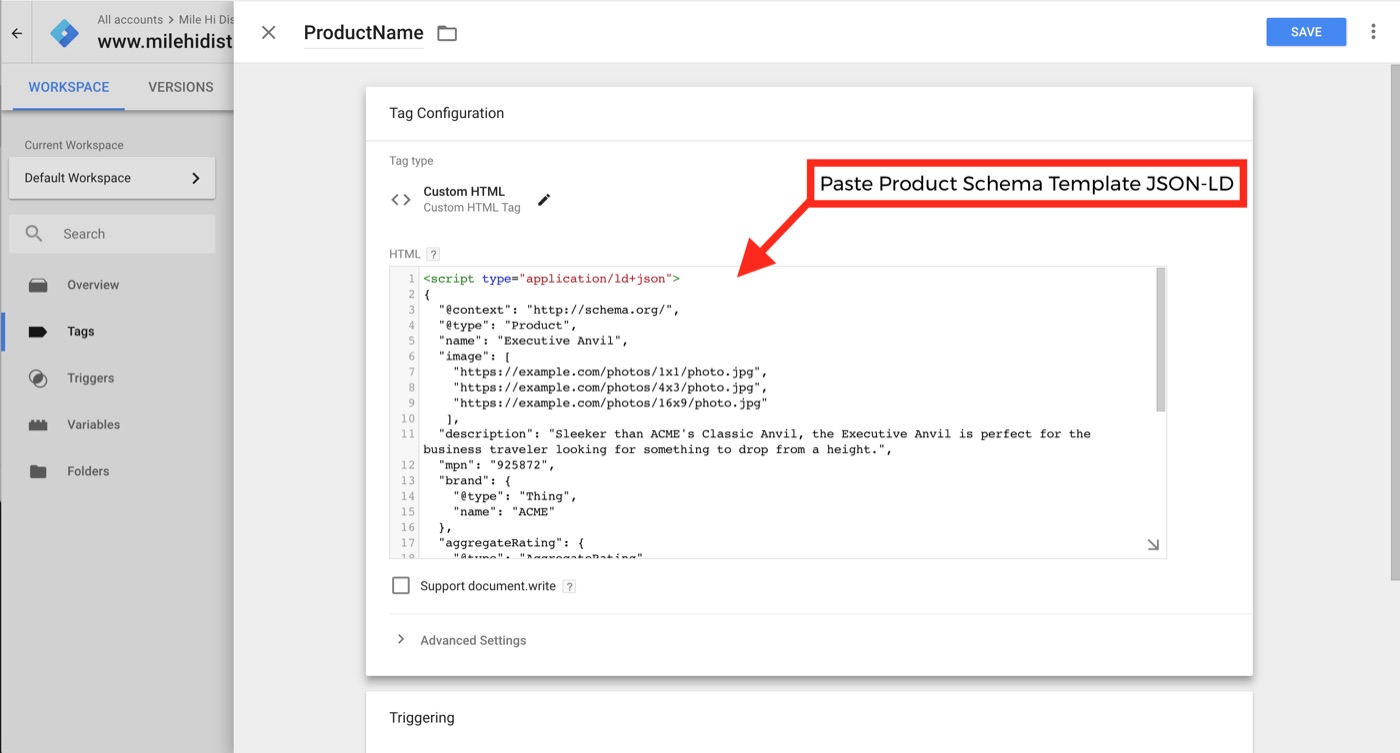Image resolution: width=1400 pixels, height=753 pixels.
Task: Open the Default Workspace selector
Action: click(112, 178)
